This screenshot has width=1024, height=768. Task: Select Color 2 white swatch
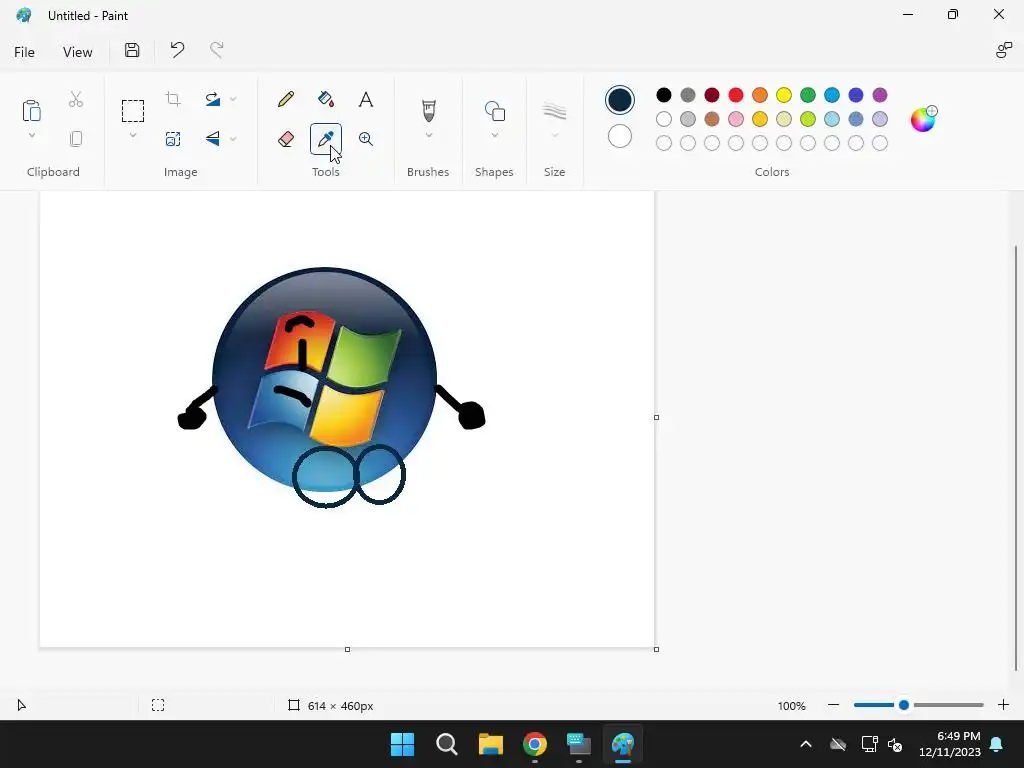(x=620, y=136)
